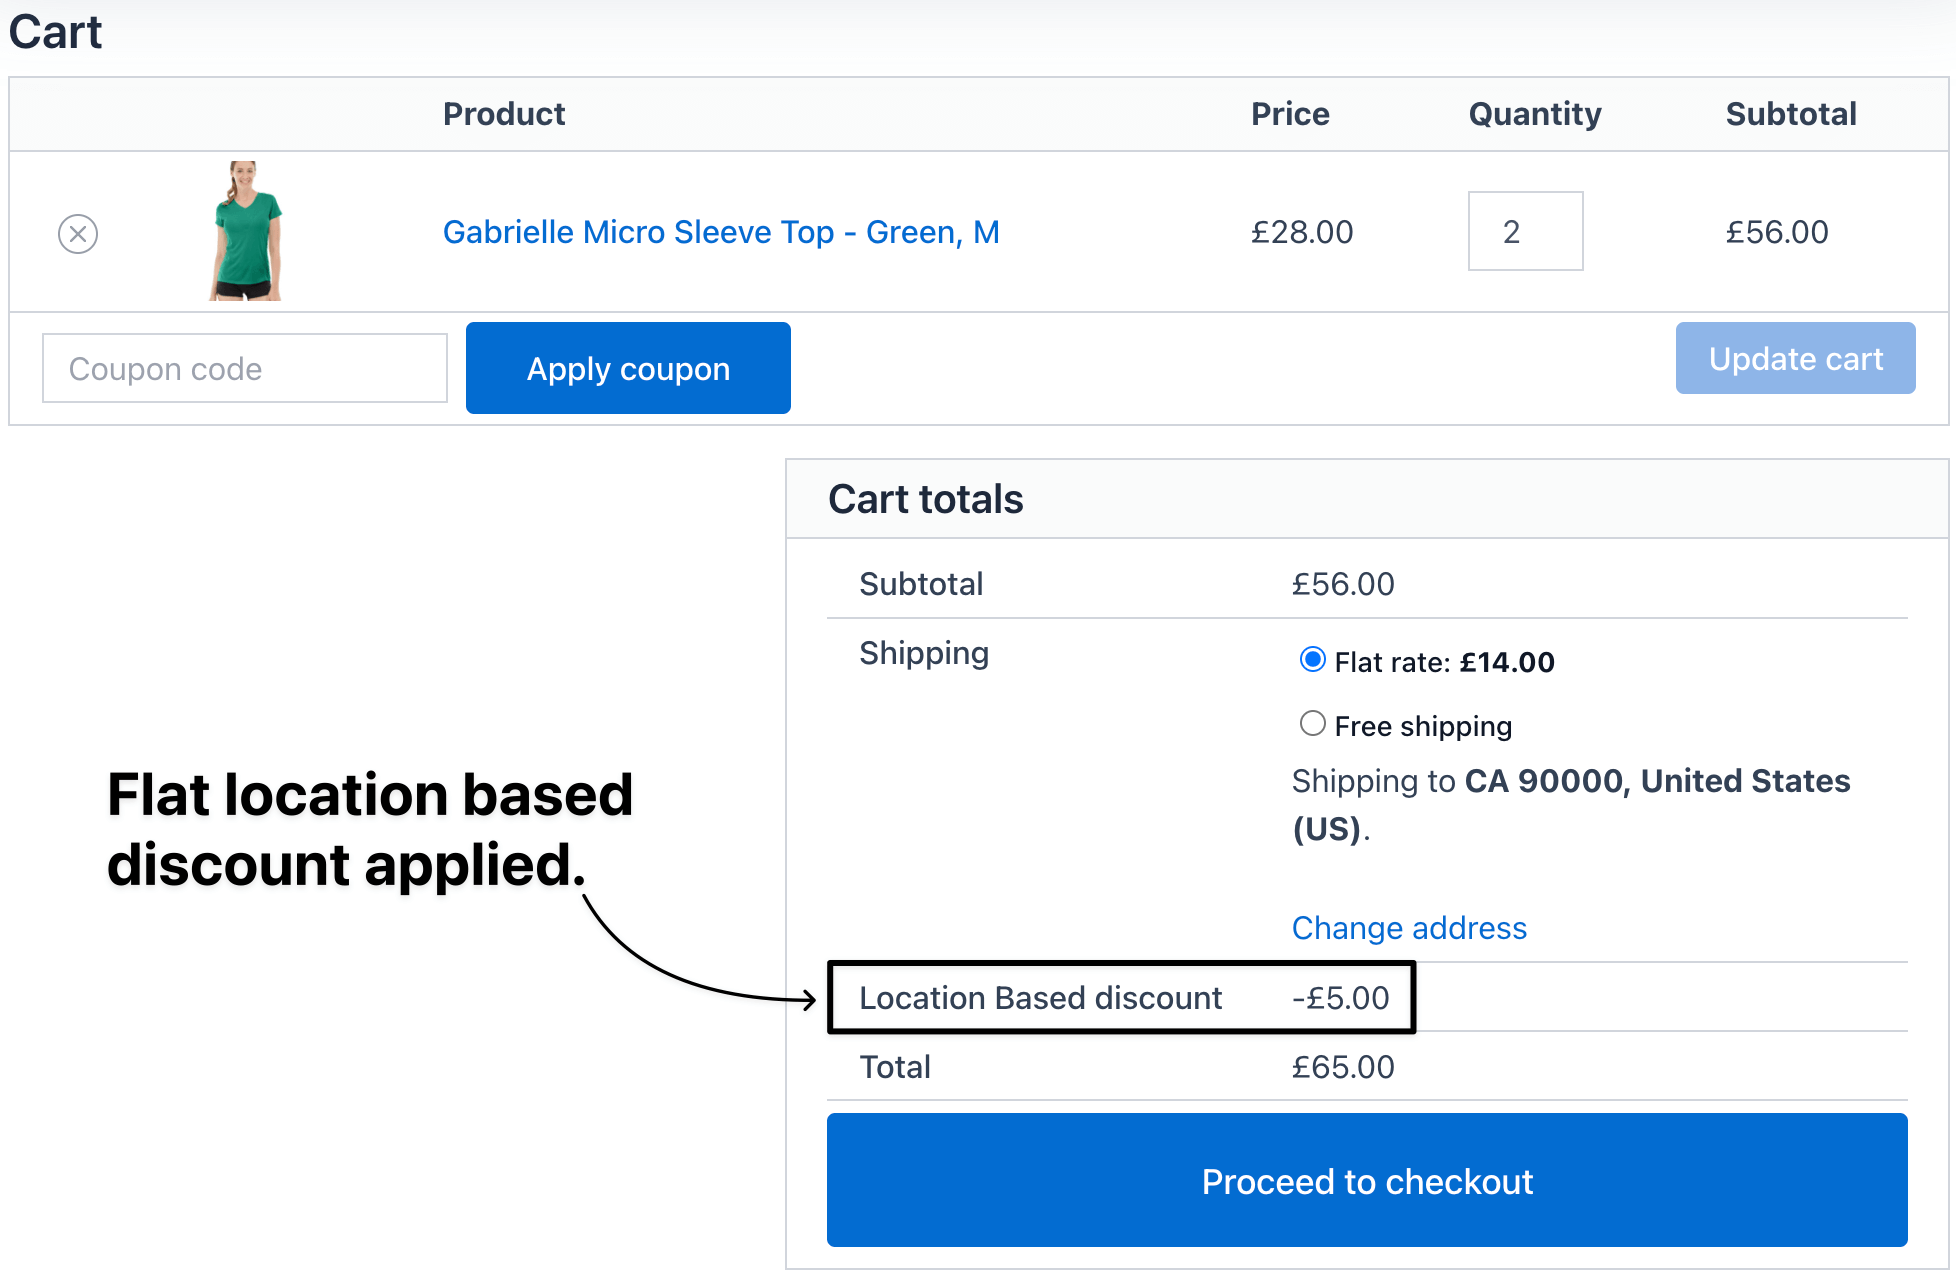Click the Subtotal column header in the cart table
Viewport: 1956px width, 1276px height.
pos(1790,114)
